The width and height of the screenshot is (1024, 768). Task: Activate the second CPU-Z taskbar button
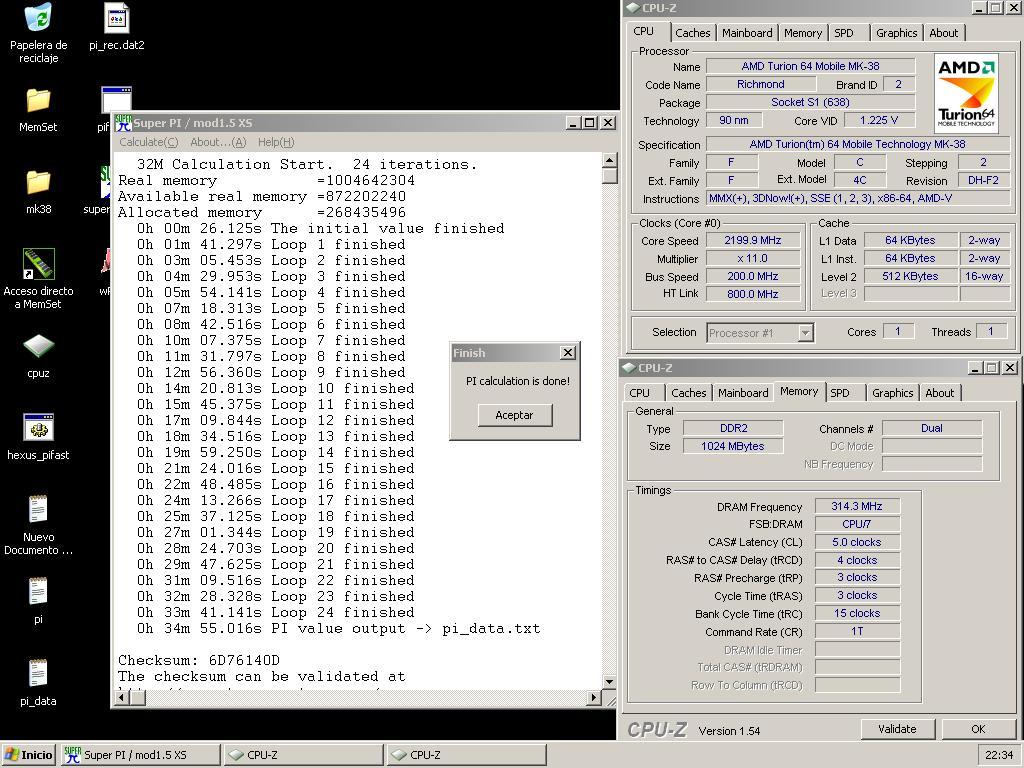click(467, 755)
